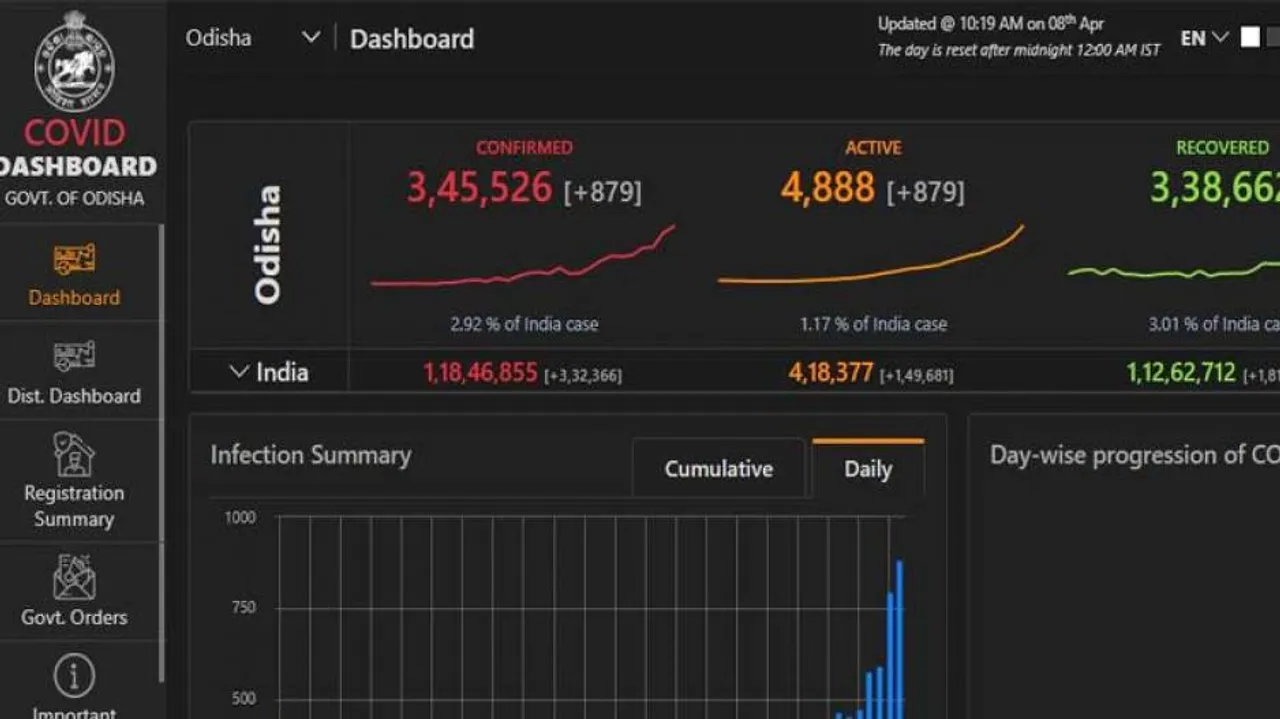Switch to the Daily tab

click(867, 469)
